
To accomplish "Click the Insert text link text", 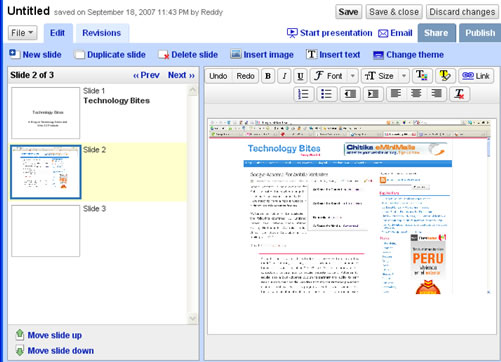I will click(x=340, y=55).
